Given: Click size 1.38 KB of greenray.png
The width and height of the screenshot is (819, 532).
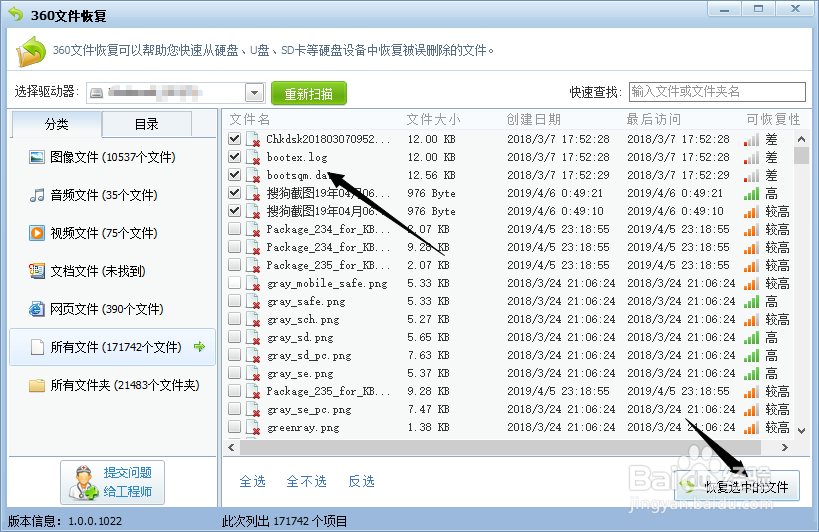Looking at the screenshot, I should (429, 428).
